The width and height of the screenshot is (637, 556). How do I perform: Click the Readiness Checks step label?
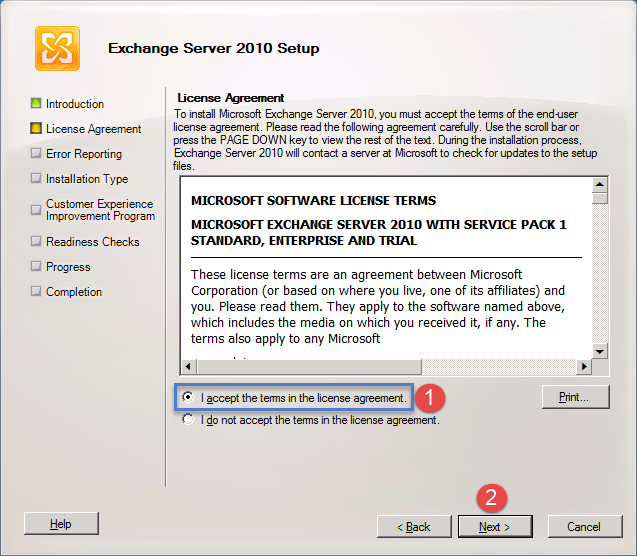[93, 242]
